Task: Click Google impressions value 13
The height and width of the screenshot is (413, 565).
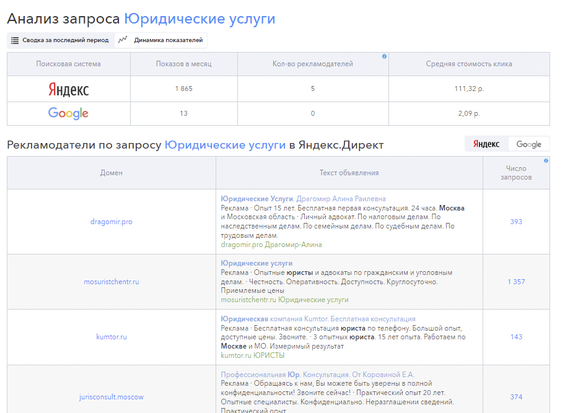Action: [184, 114]
